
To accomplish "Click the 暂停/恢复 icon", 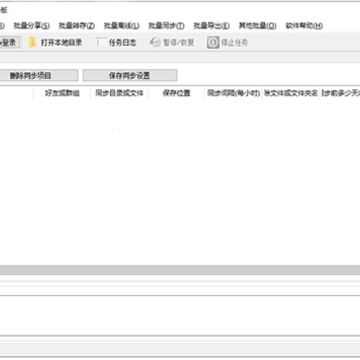I will 155,43.
